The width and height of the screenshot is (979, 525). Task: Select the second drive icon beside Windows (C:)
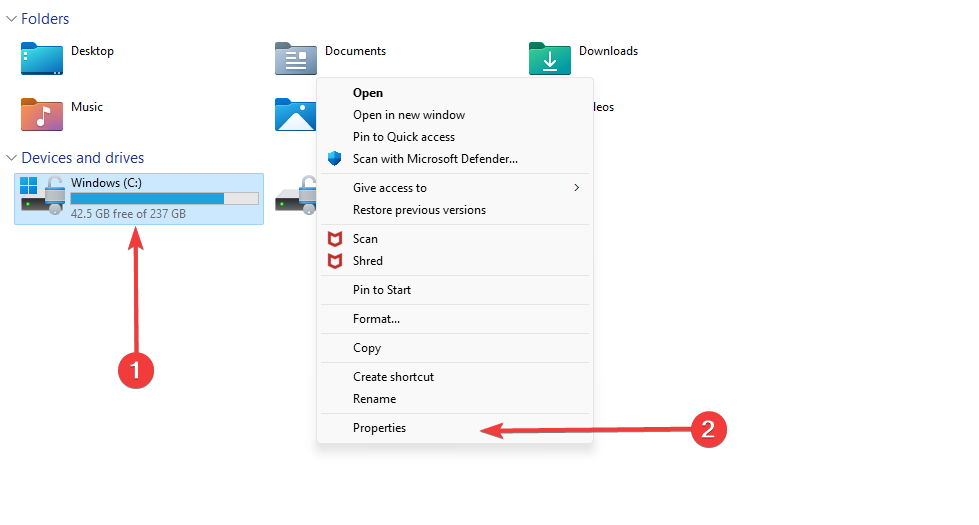point(296,195)
